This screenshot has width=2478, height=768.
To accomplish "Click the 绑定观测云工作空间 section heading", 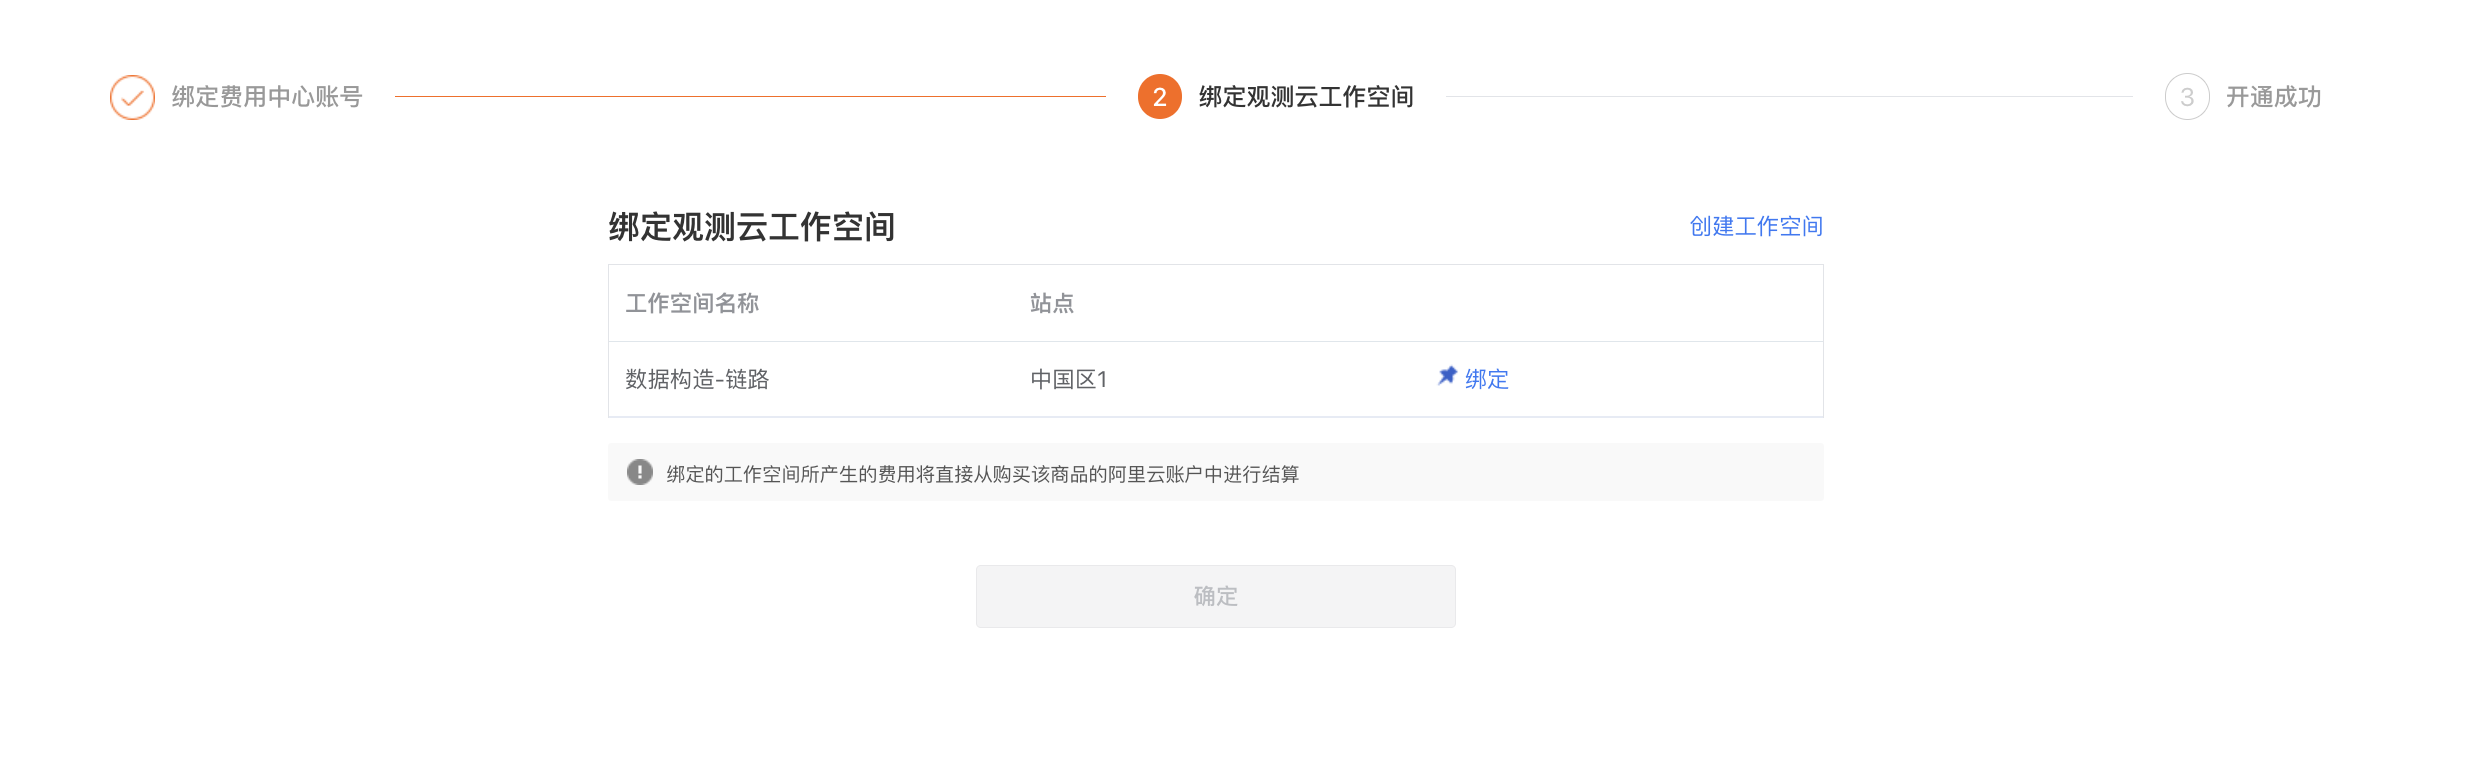I will (752, 227).
